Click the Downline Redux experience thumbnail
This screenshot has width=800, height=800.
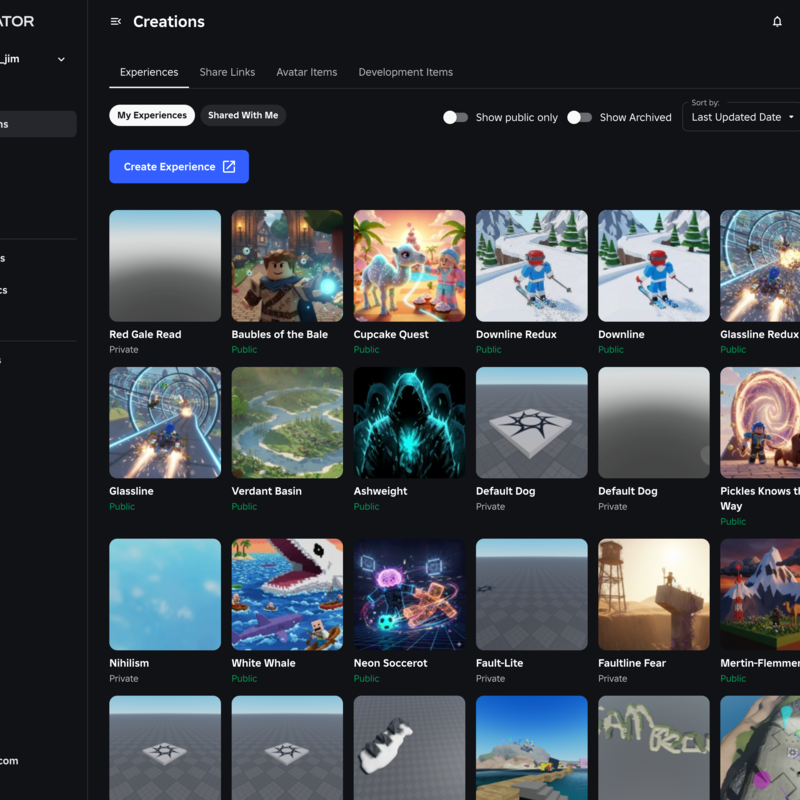[531, 265]
